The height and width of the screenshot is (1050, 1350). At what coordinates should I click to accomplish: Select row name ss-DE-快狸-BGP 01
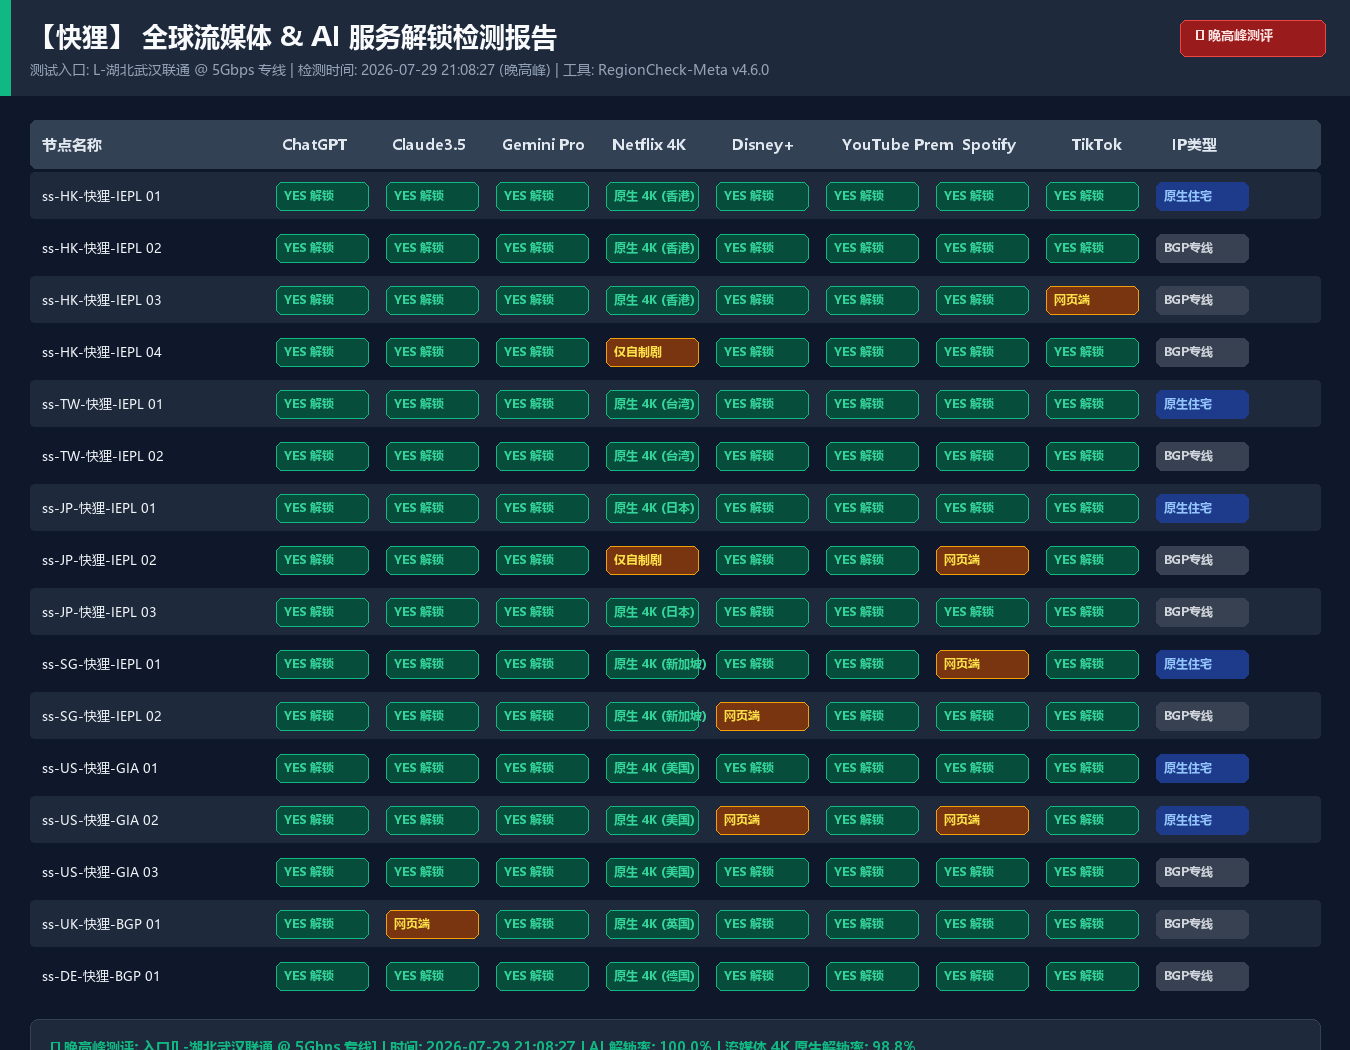[101, 976]
